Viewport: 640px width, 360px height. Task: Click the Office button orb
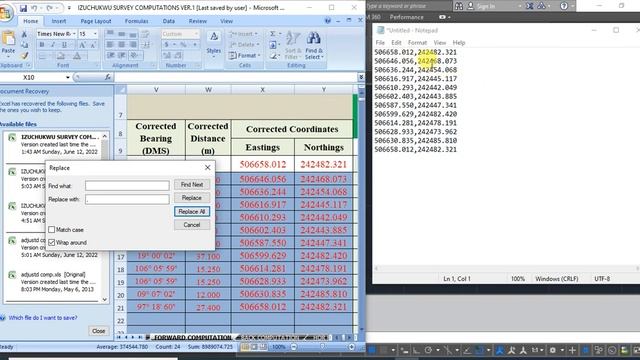(x=6, y=12)
